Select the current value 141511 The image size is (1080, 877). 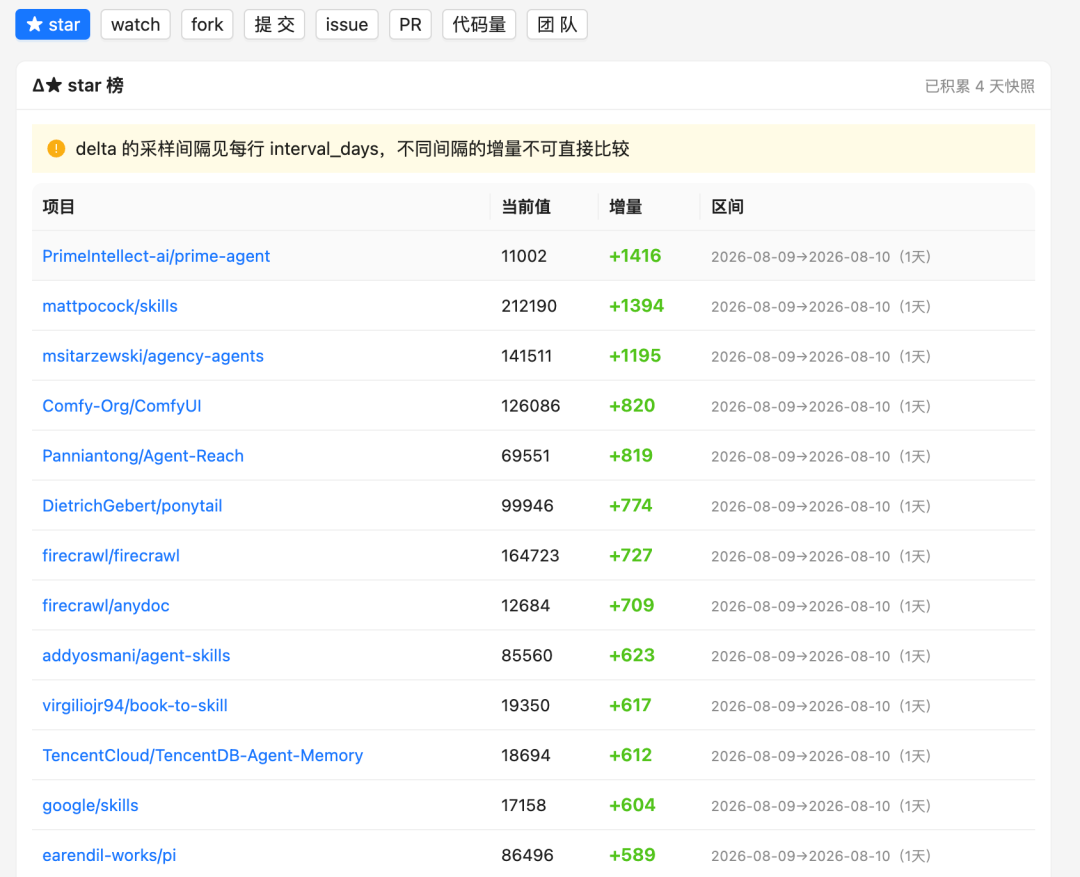coord(527,356)
